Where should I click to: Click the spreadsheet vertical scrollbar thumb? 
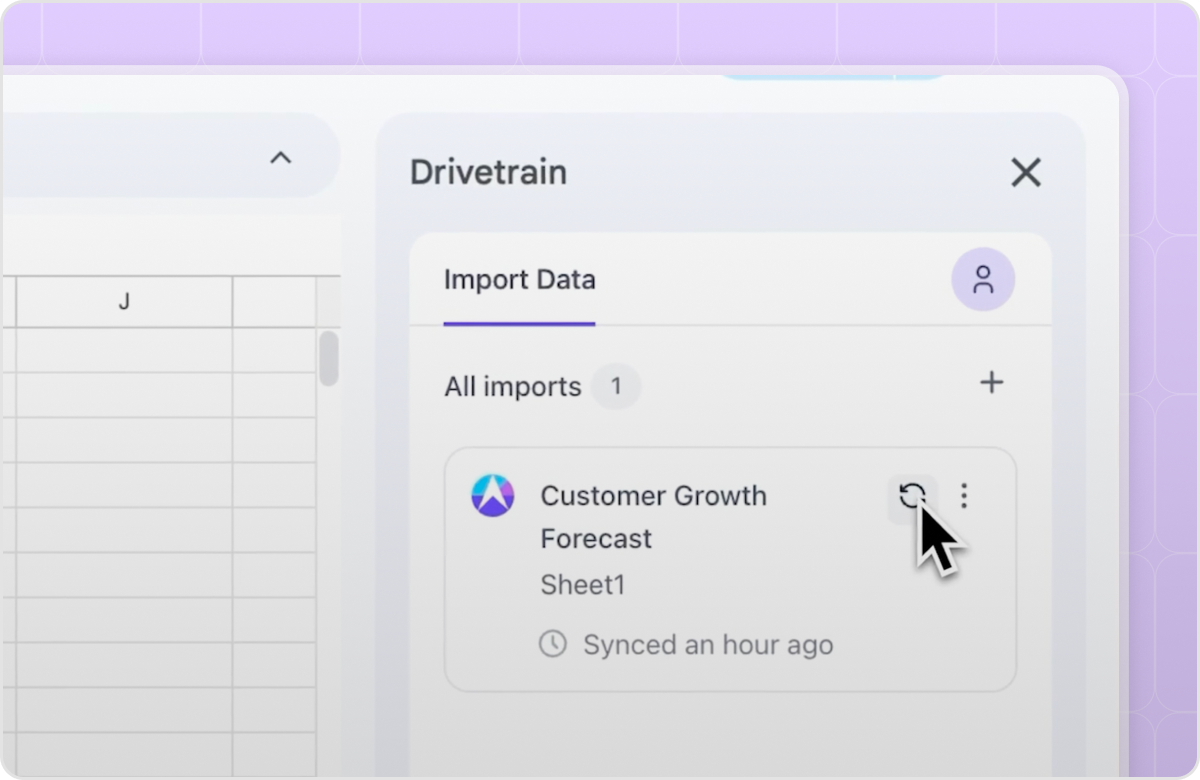coord(328,358)
